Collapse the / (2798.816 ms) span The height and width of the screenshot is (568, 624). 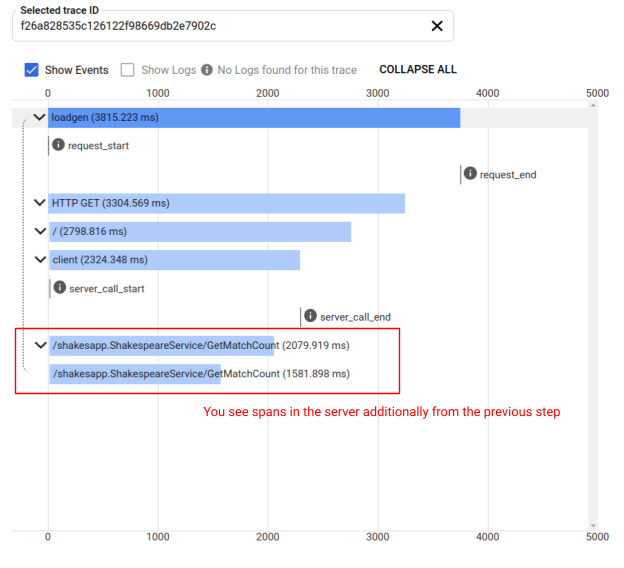[x=39, y=231]
